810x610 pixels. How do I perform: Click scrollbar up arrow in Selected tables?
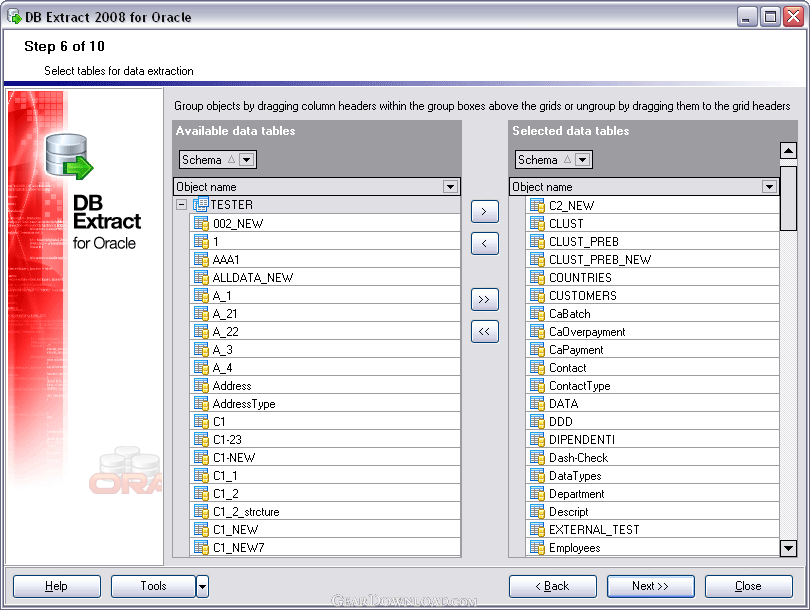(x=788, y=151)
